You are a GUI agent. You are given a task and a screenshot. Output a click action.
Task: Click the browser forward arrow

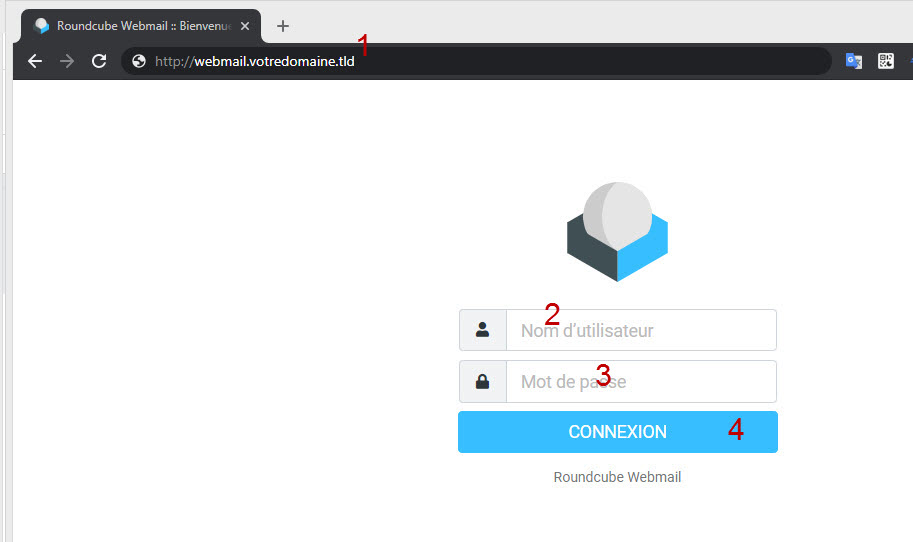coord(67,61)
